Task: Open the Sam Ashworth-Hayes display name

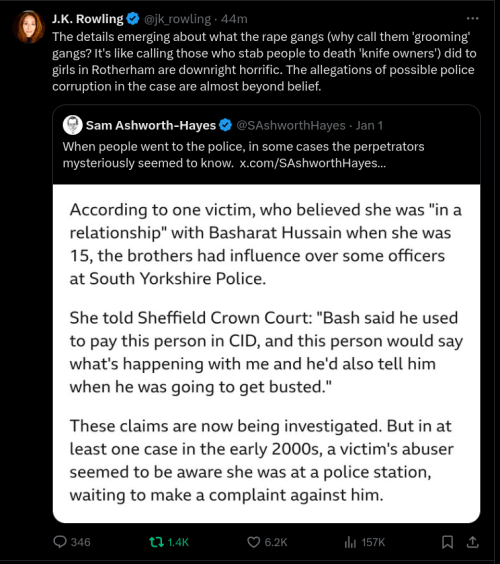Action: (151, 125)
